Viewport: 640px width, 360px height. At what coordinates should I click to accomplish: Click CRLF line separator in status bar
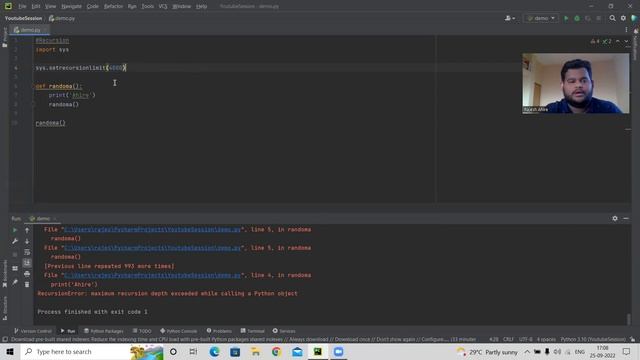click(x=508, y=340)
